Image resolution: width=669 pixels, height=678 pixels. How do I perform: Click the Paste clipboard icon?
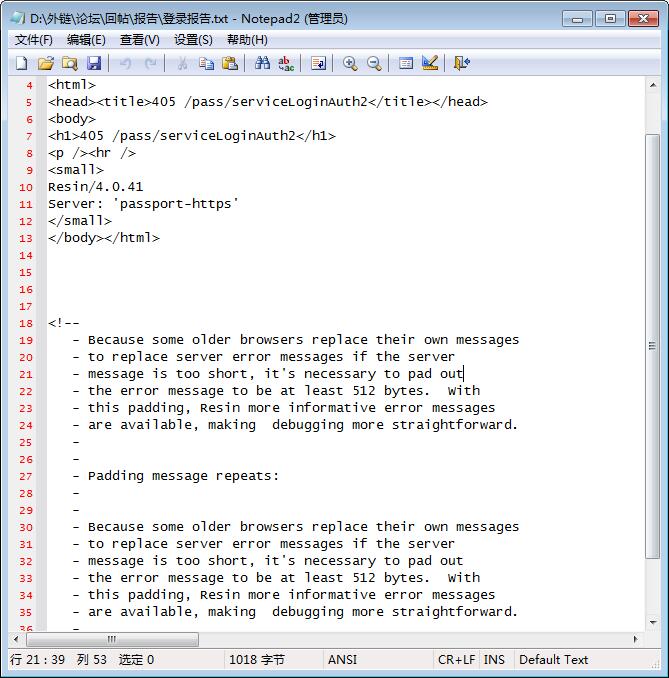[x=230, y=63]
